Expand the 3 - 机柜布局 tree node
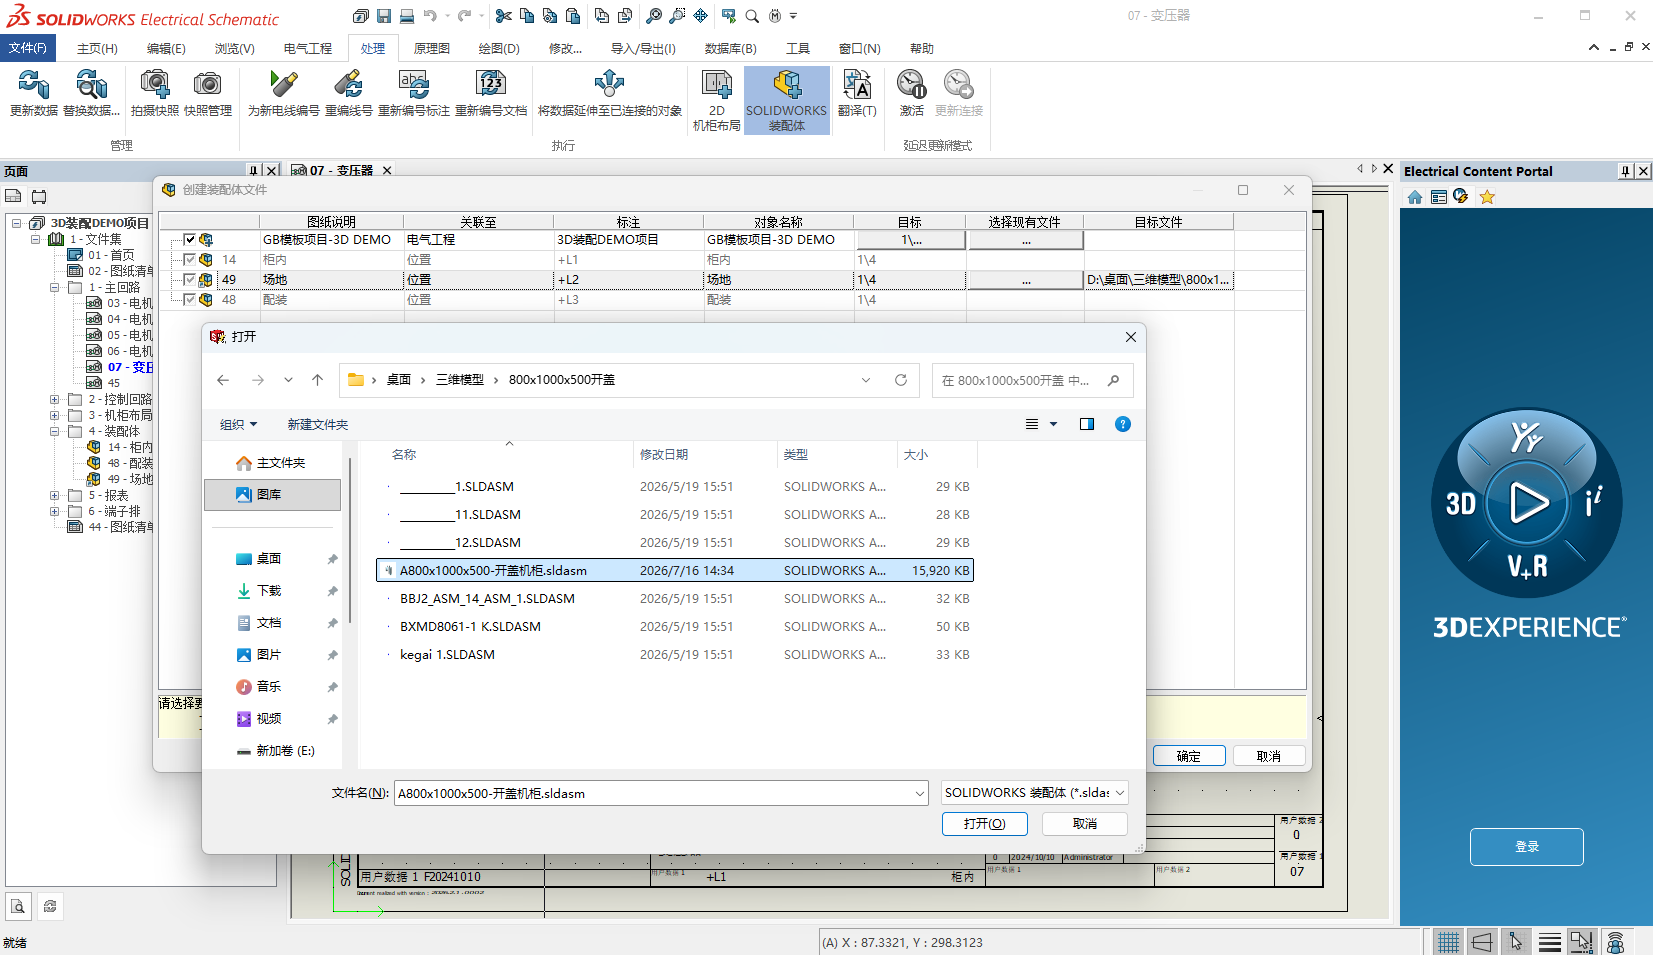 54,415
